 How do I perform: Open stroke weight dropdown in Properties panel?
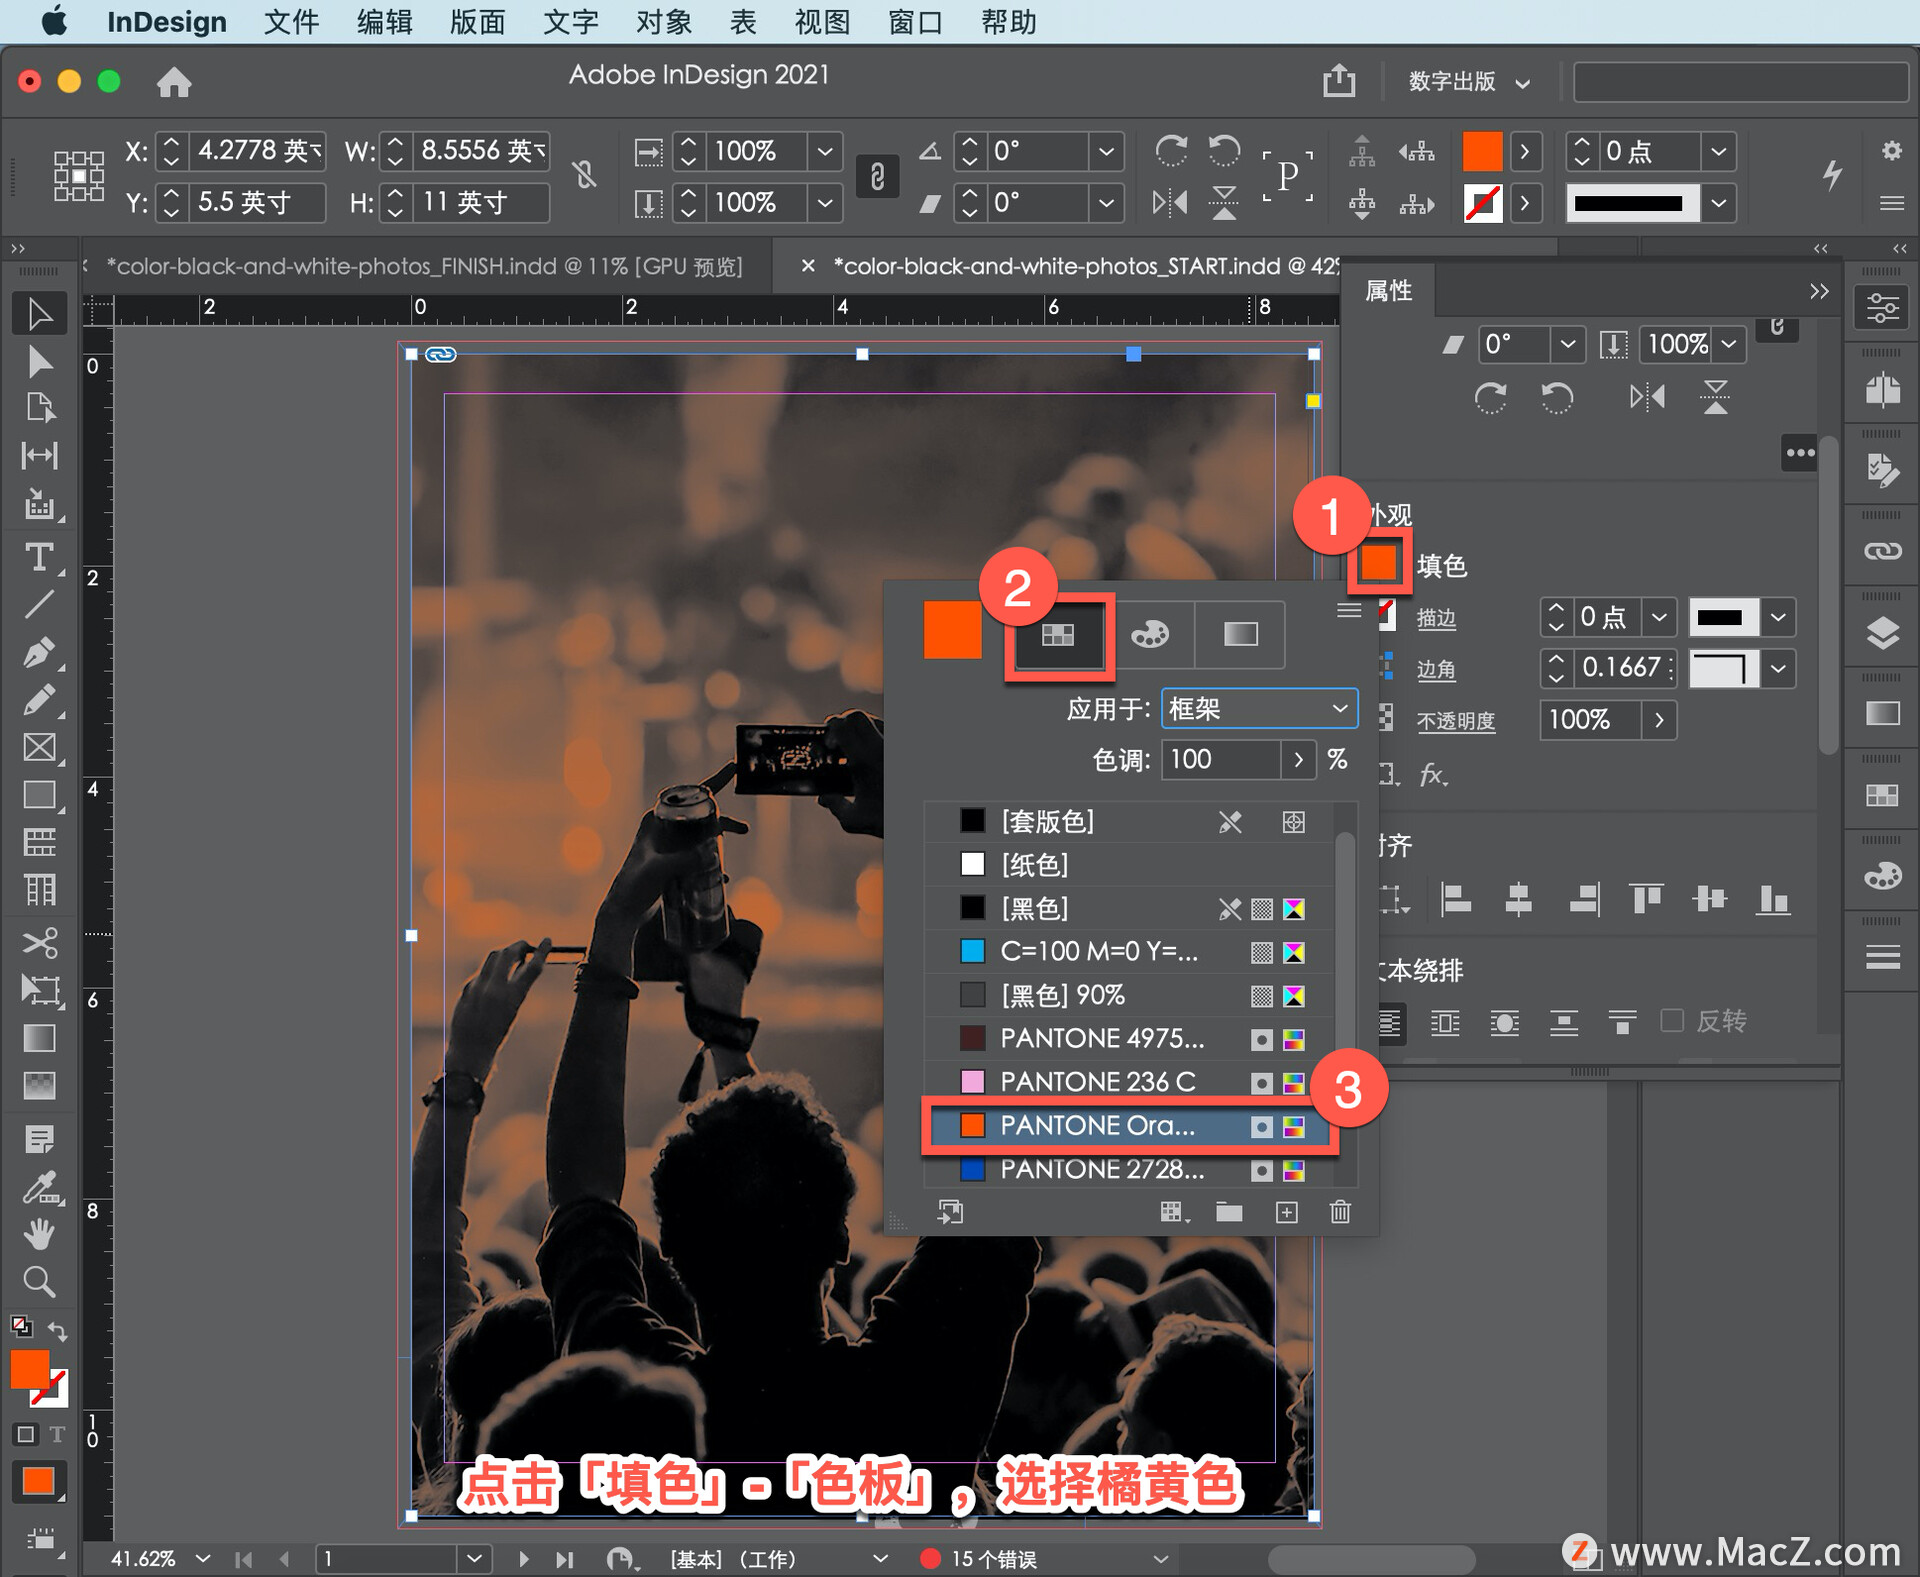point(1659,617)
